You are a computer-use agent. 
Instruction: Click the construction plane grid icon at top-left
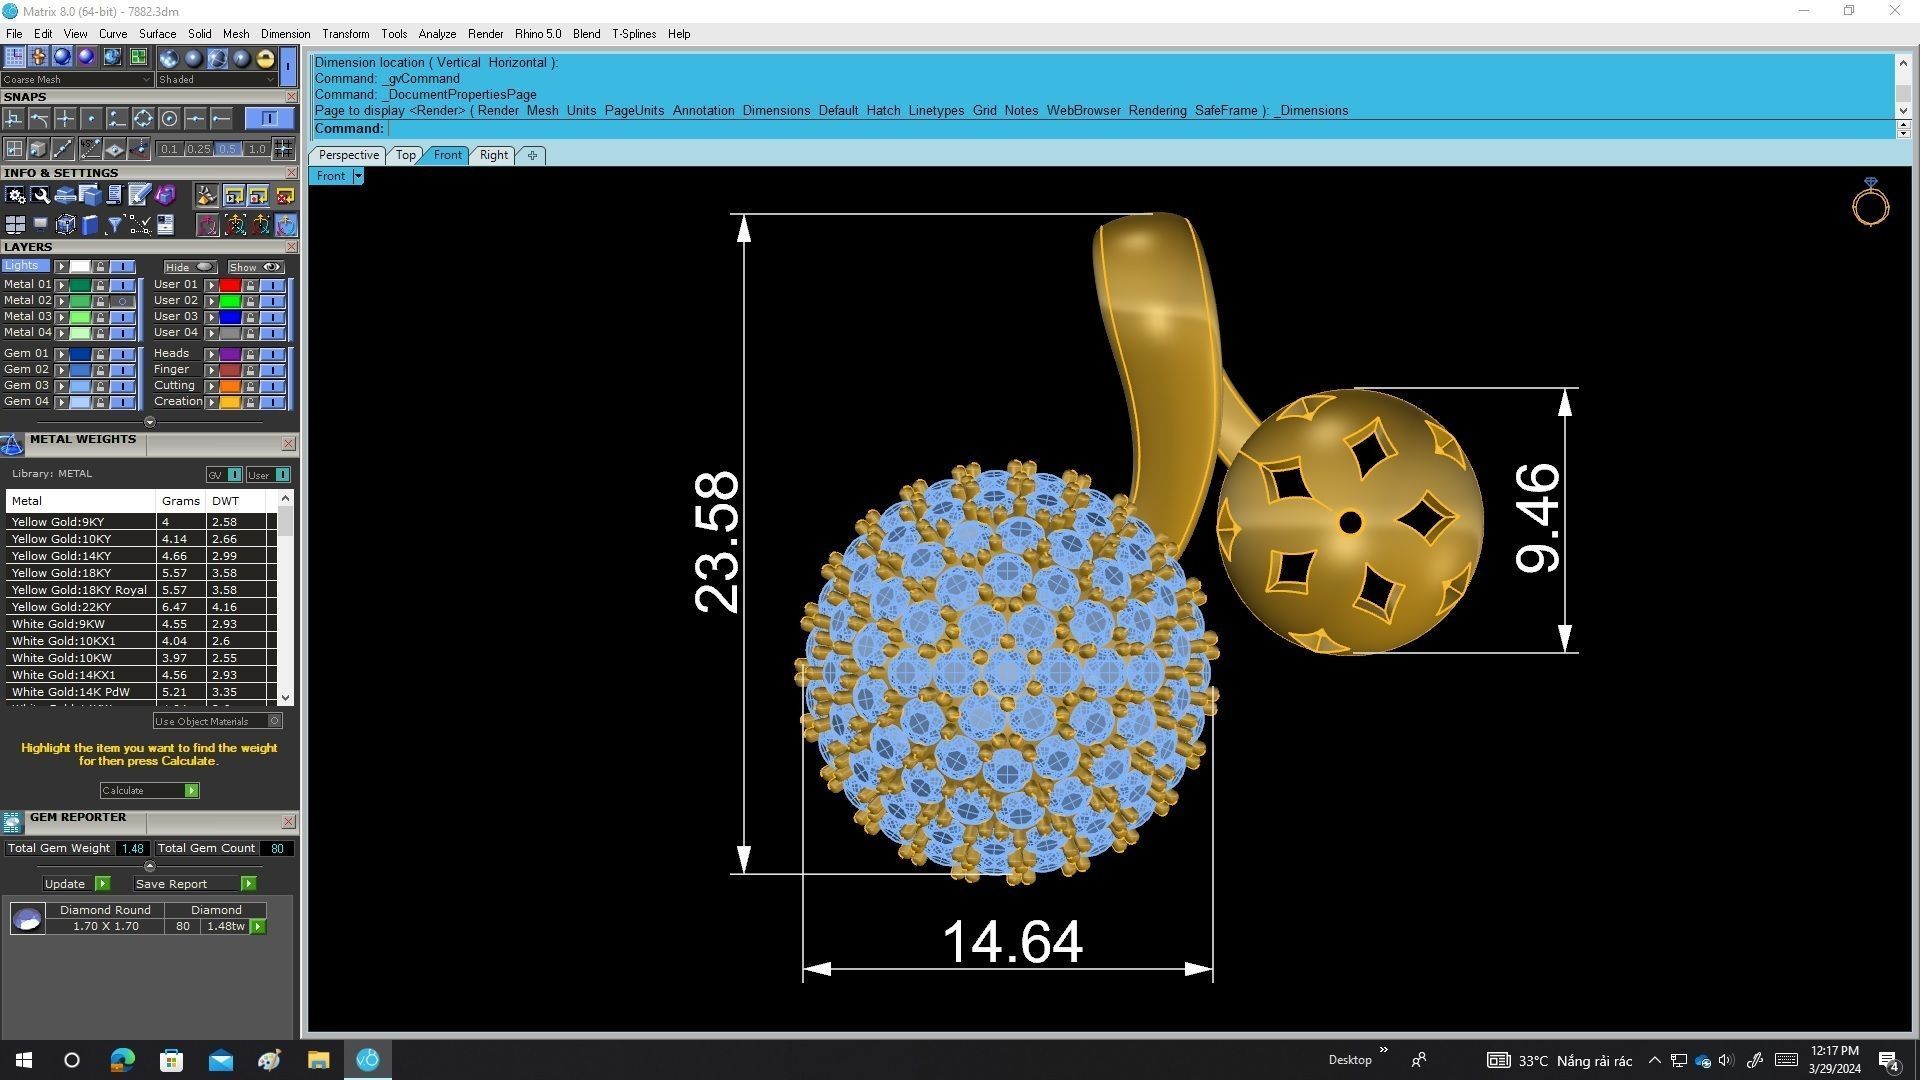pyautogui.click(x=14, y=56)
